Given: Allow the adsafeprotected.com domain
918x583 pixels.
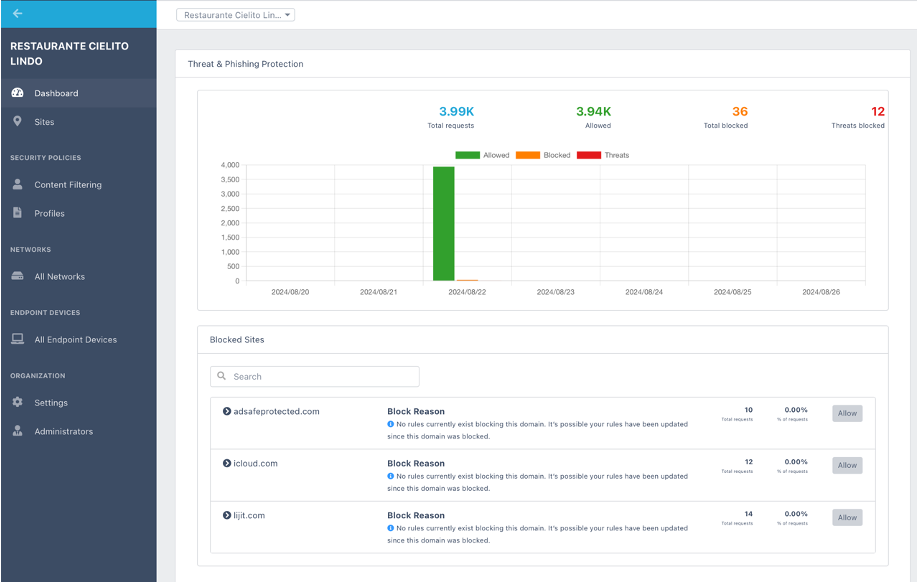Looking at the screenshot, I should click(x=847, y=413).
